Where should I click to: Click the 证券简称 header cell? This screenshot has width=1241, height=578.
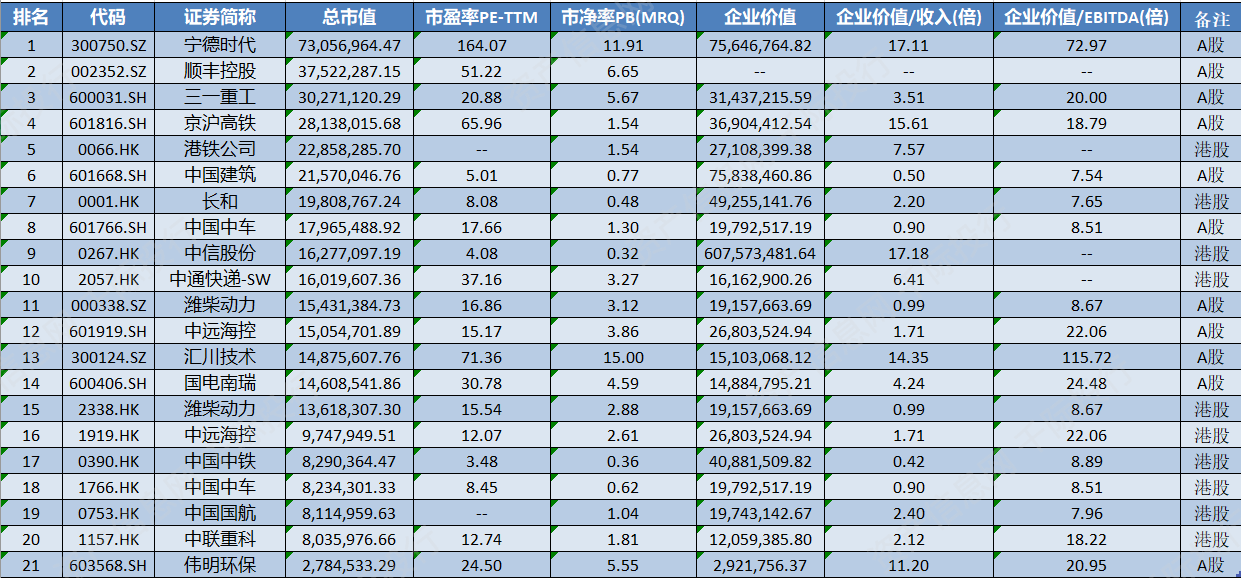(220, 17)
